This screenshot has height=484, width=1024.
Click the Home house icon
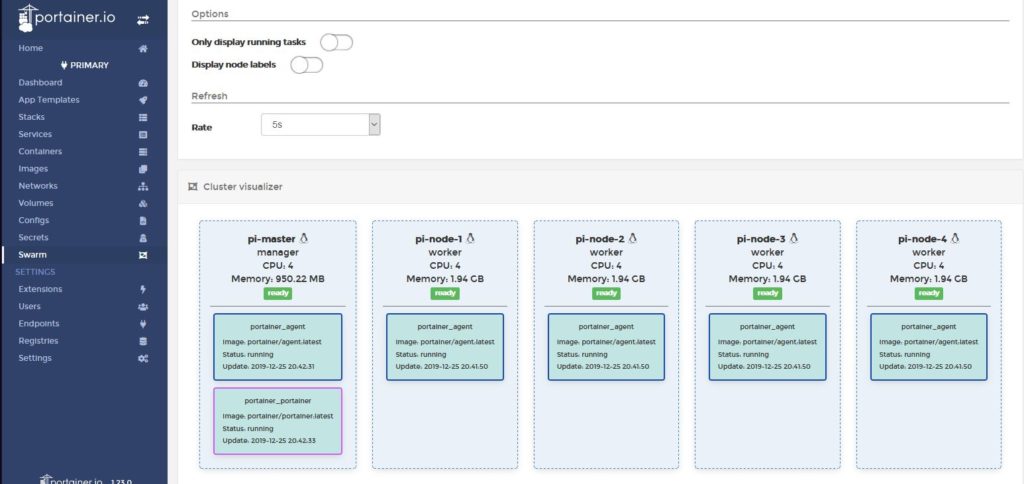[x=143, y=48]
